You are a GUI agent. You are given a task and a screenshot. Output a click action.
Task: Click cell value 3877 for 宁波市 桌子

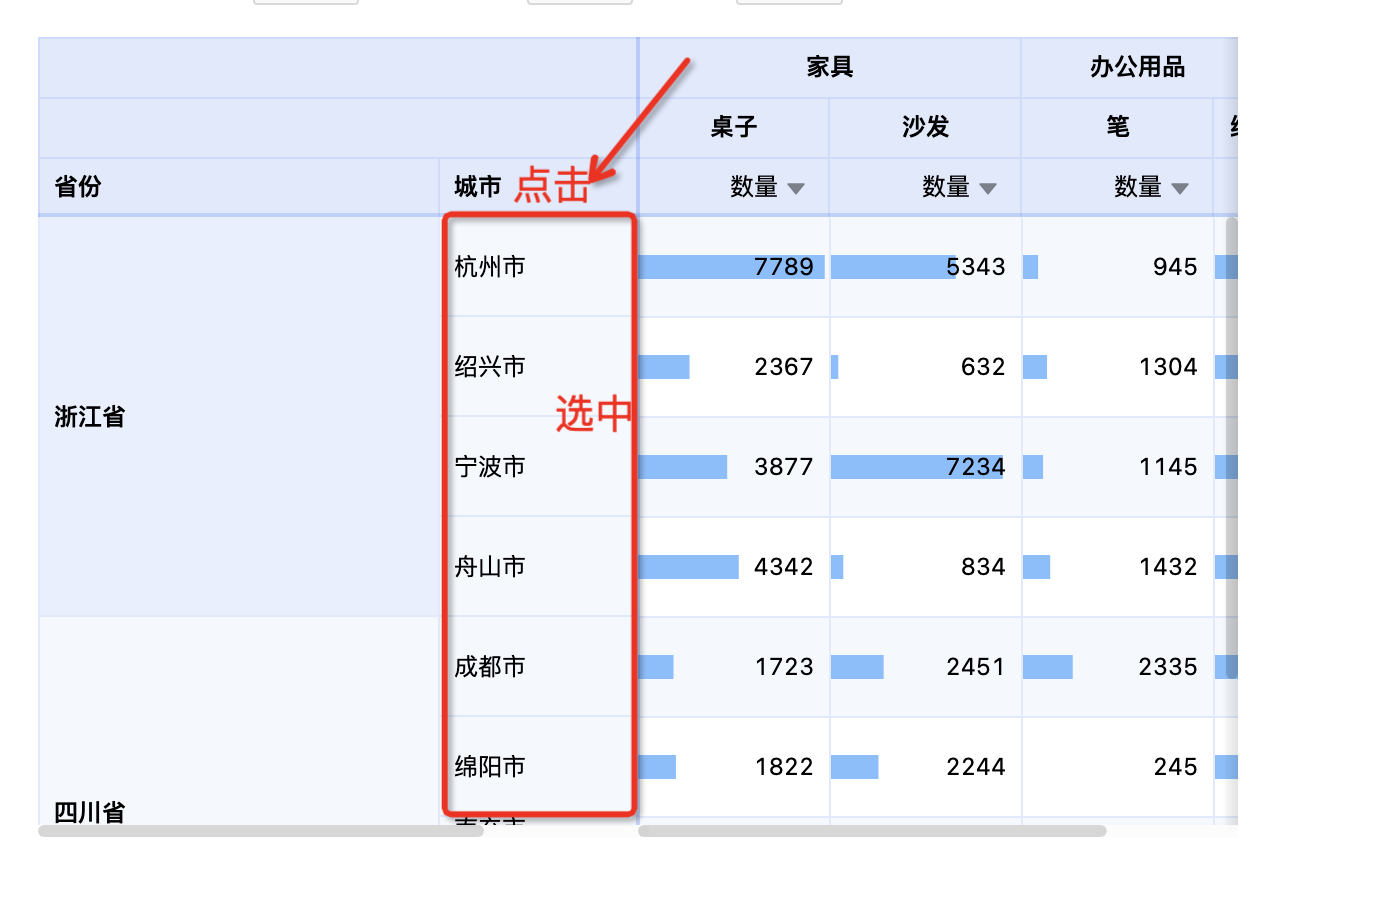coord(784,467)
